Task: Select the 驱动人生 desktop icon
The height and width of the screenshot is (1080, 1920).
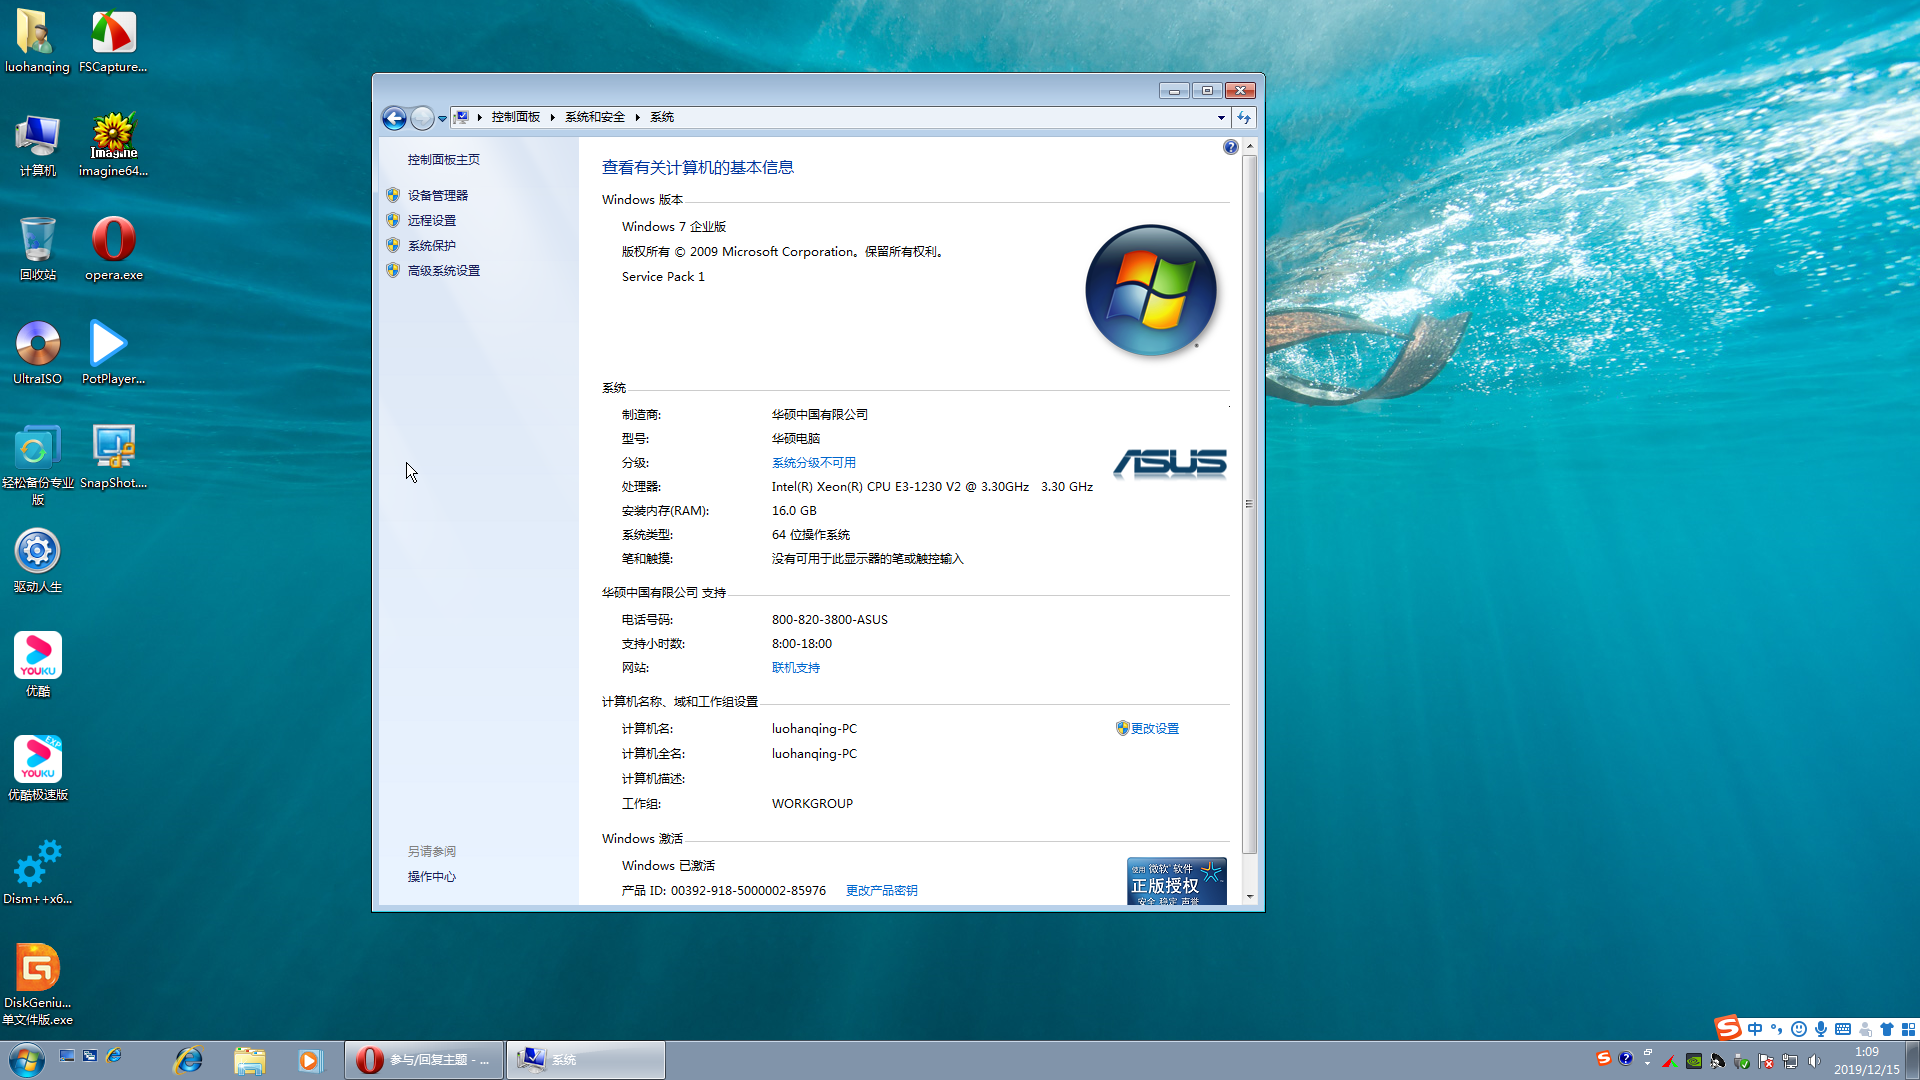Action: pyautogui.click(x=37, y=562)
